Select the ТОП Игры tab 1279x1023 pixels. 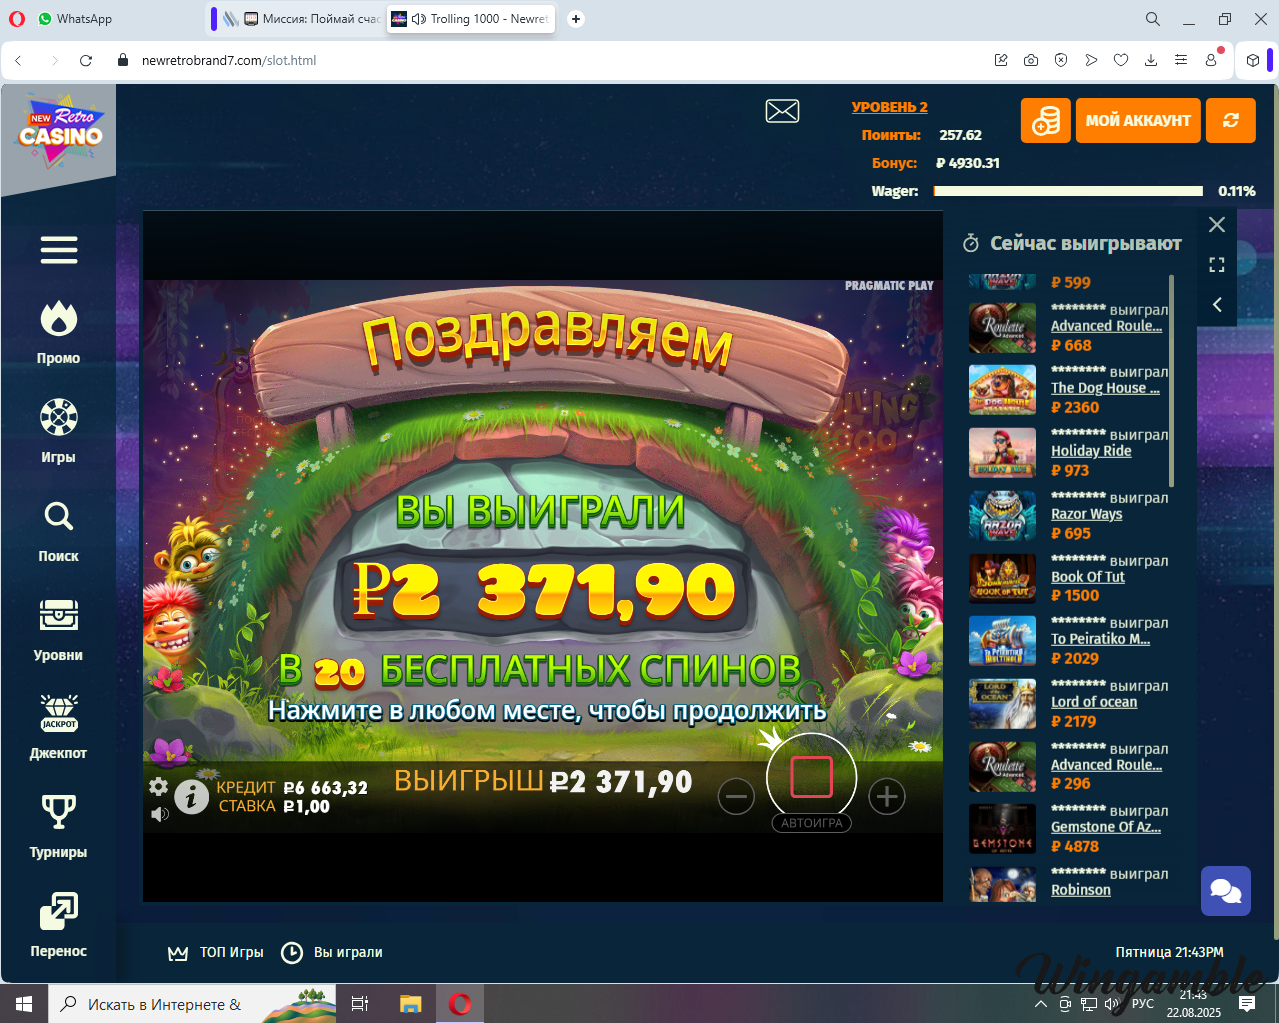tap(216, 952)
